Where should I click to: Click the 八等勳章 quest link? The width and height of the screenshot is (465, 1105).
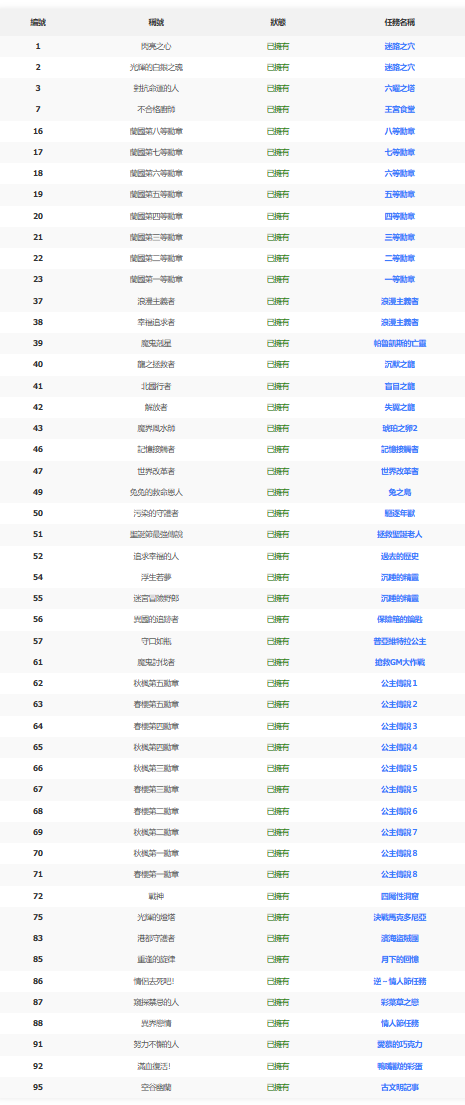399,131
